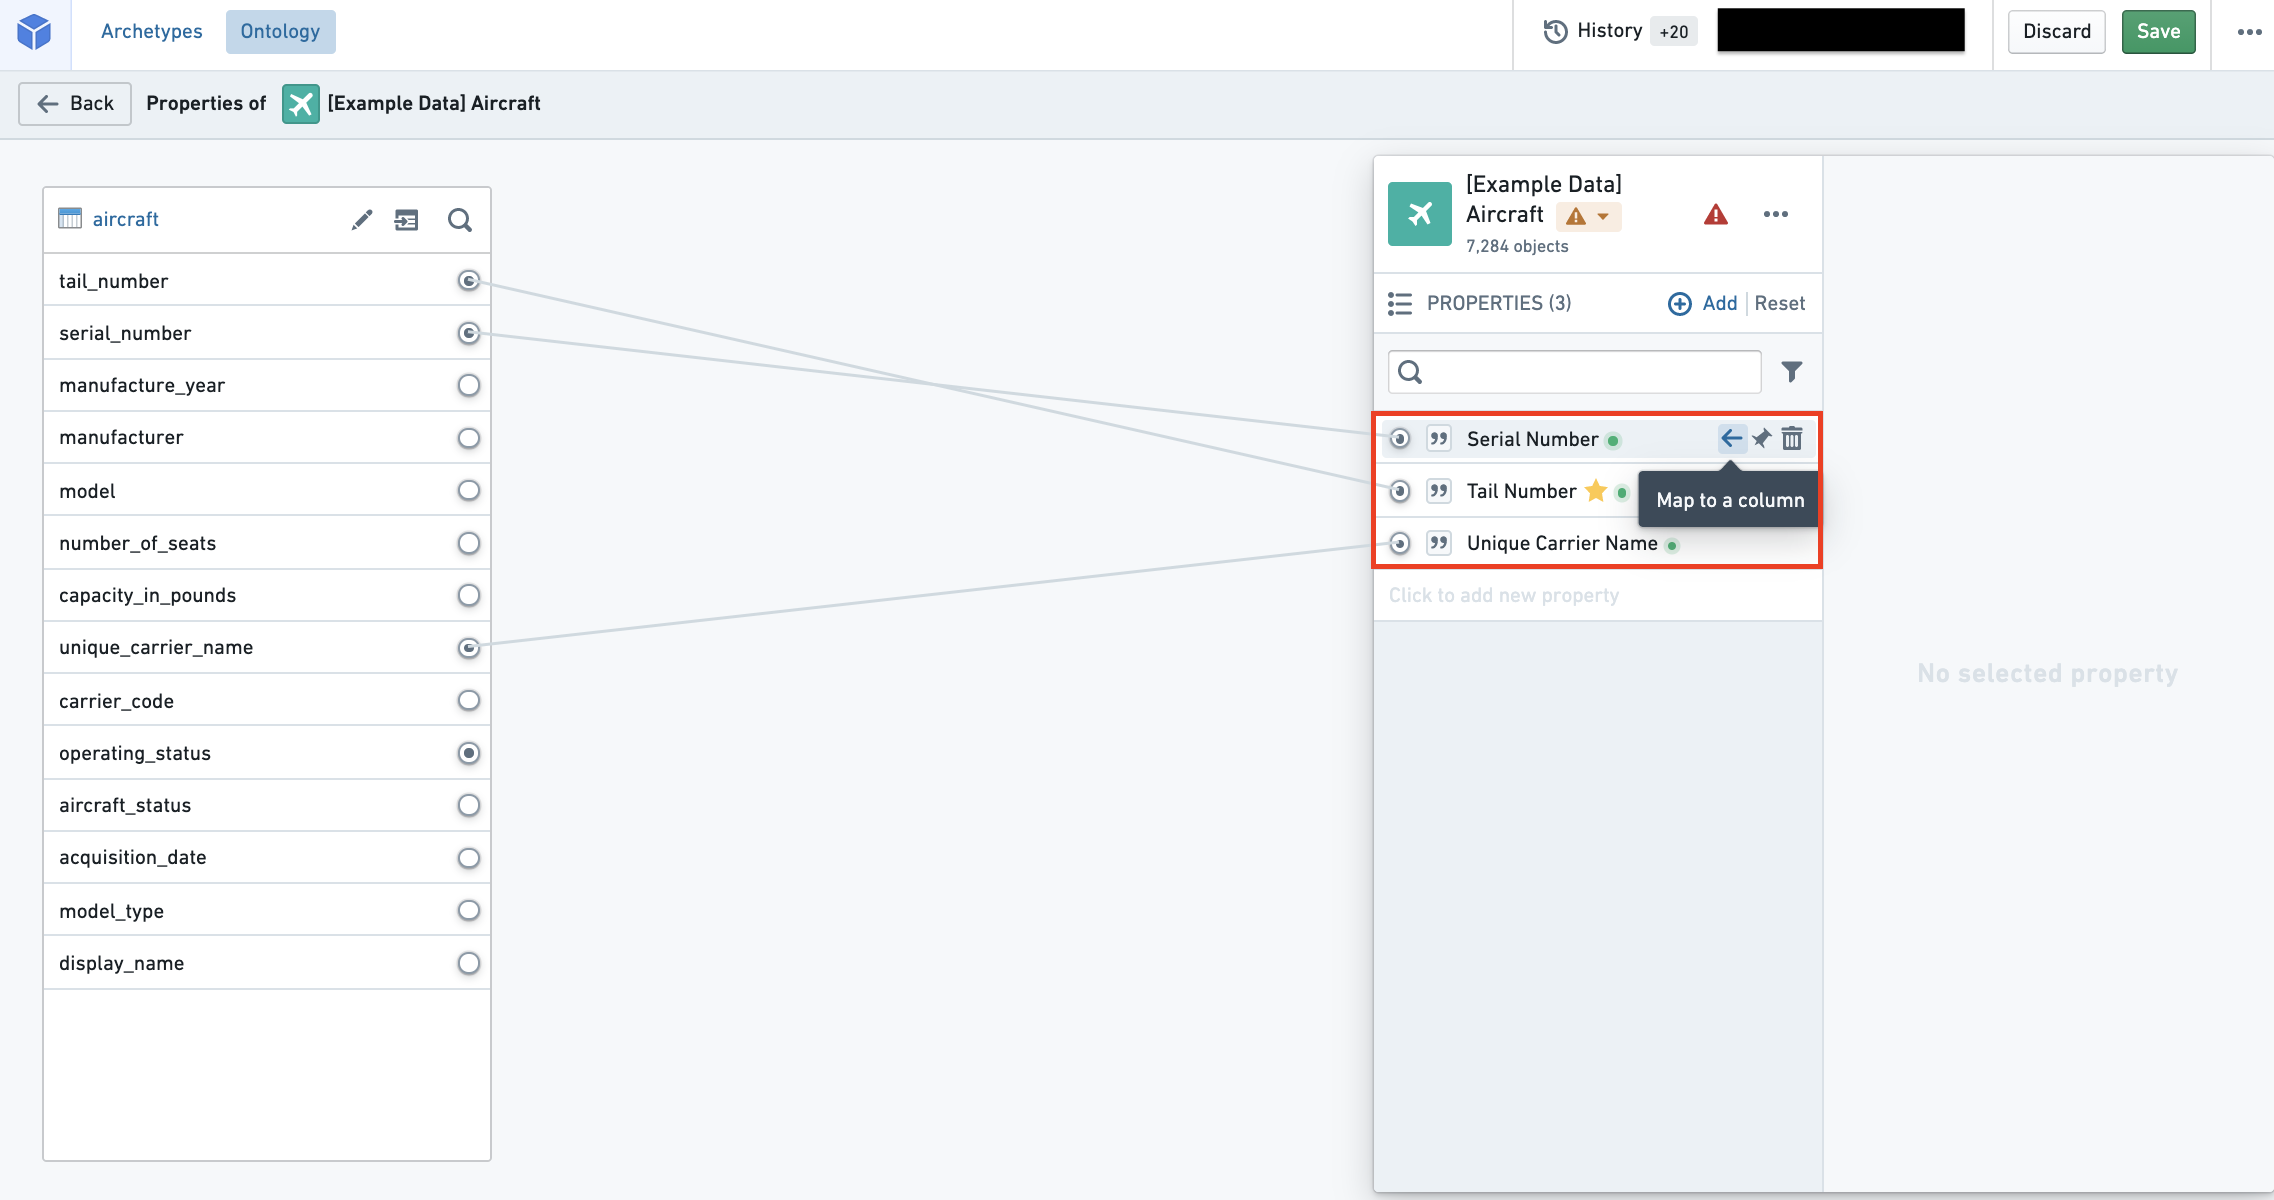Viewport: 2274px width, 1200px height.
Task: Toggle the operating_status column radio button
Action: click(468, 753)
